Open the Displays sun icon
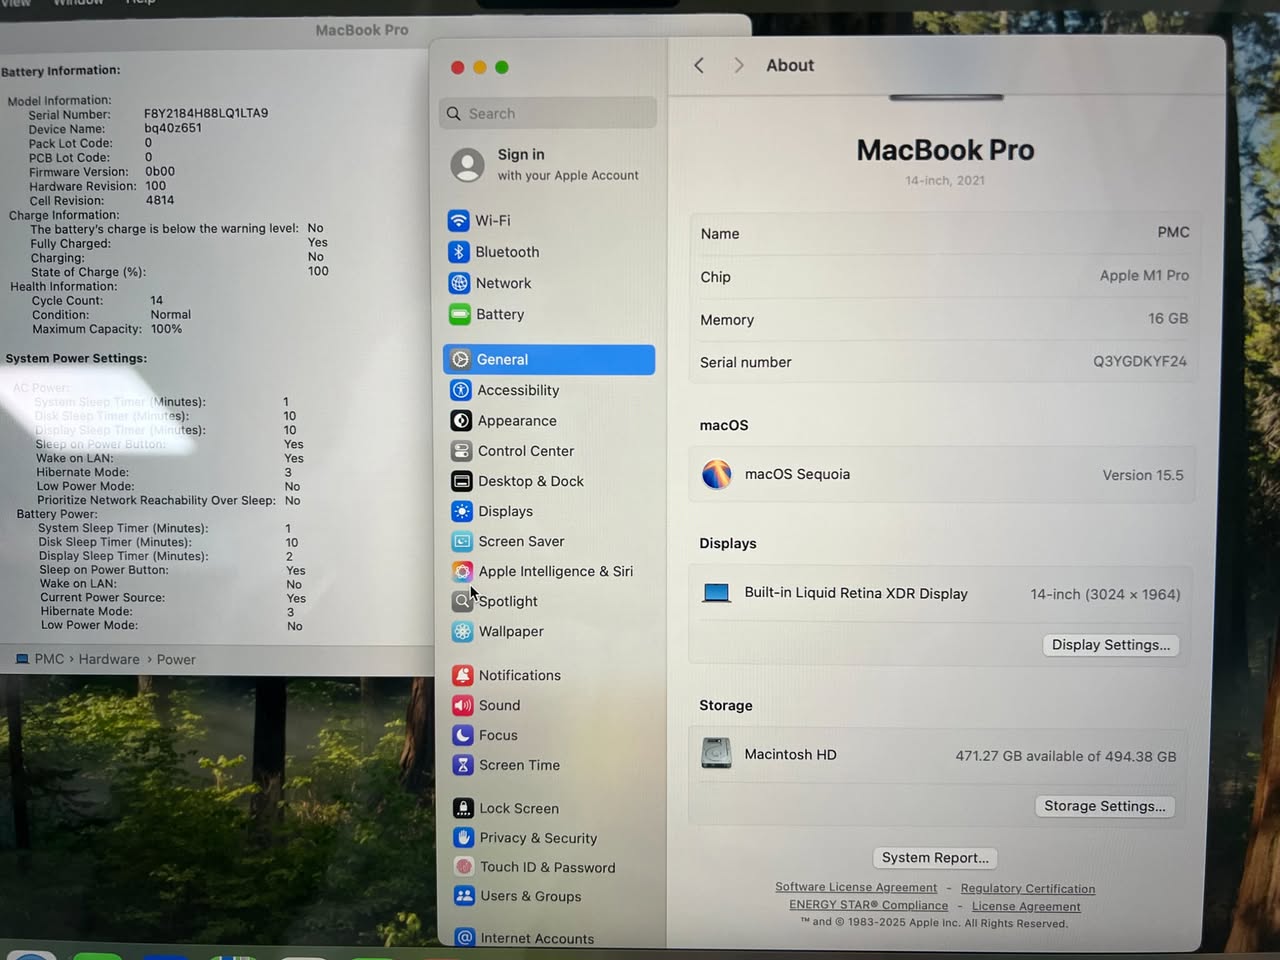The image size is (1280, 960). click(461, 511)
